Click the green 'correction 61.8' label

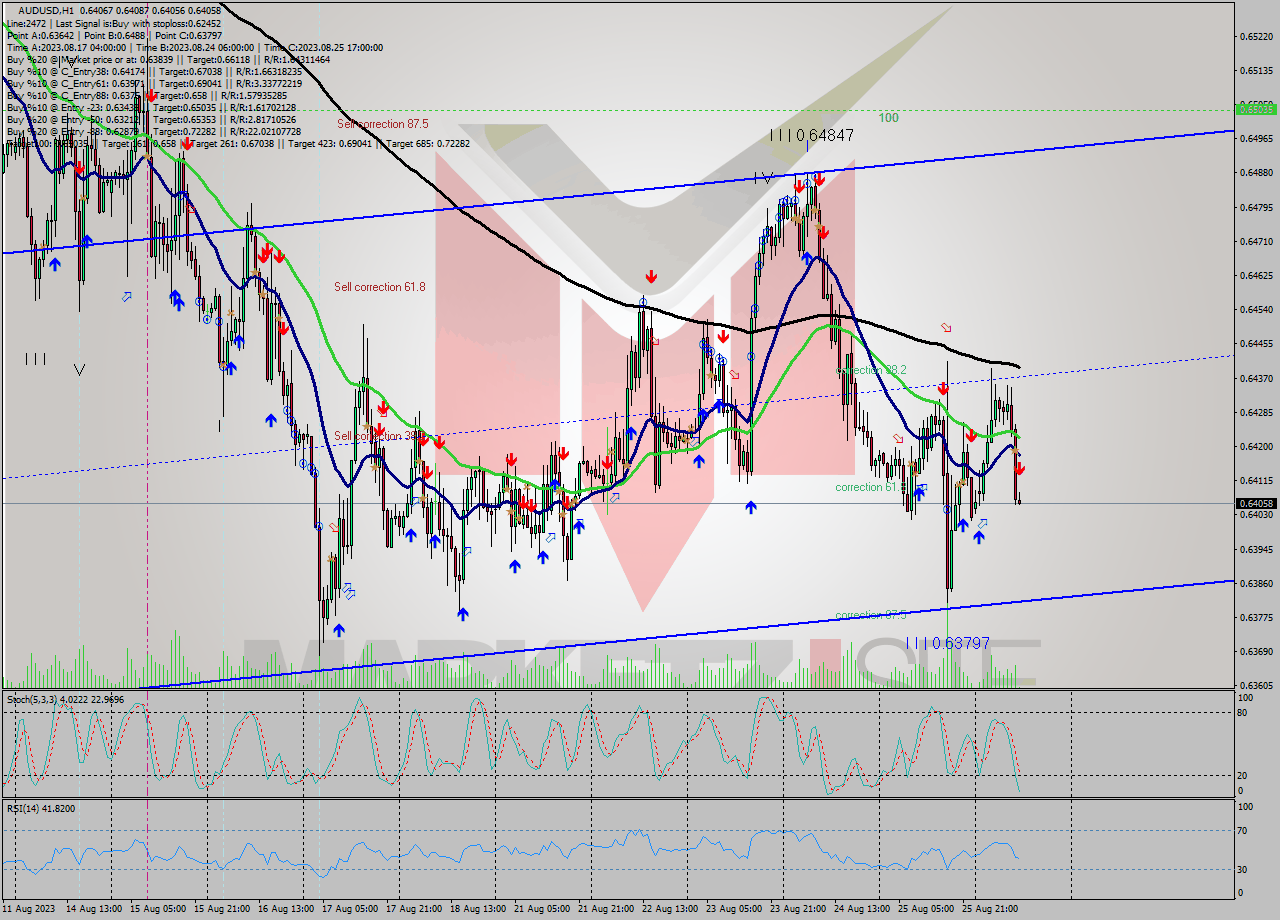[x=871, y=487]
